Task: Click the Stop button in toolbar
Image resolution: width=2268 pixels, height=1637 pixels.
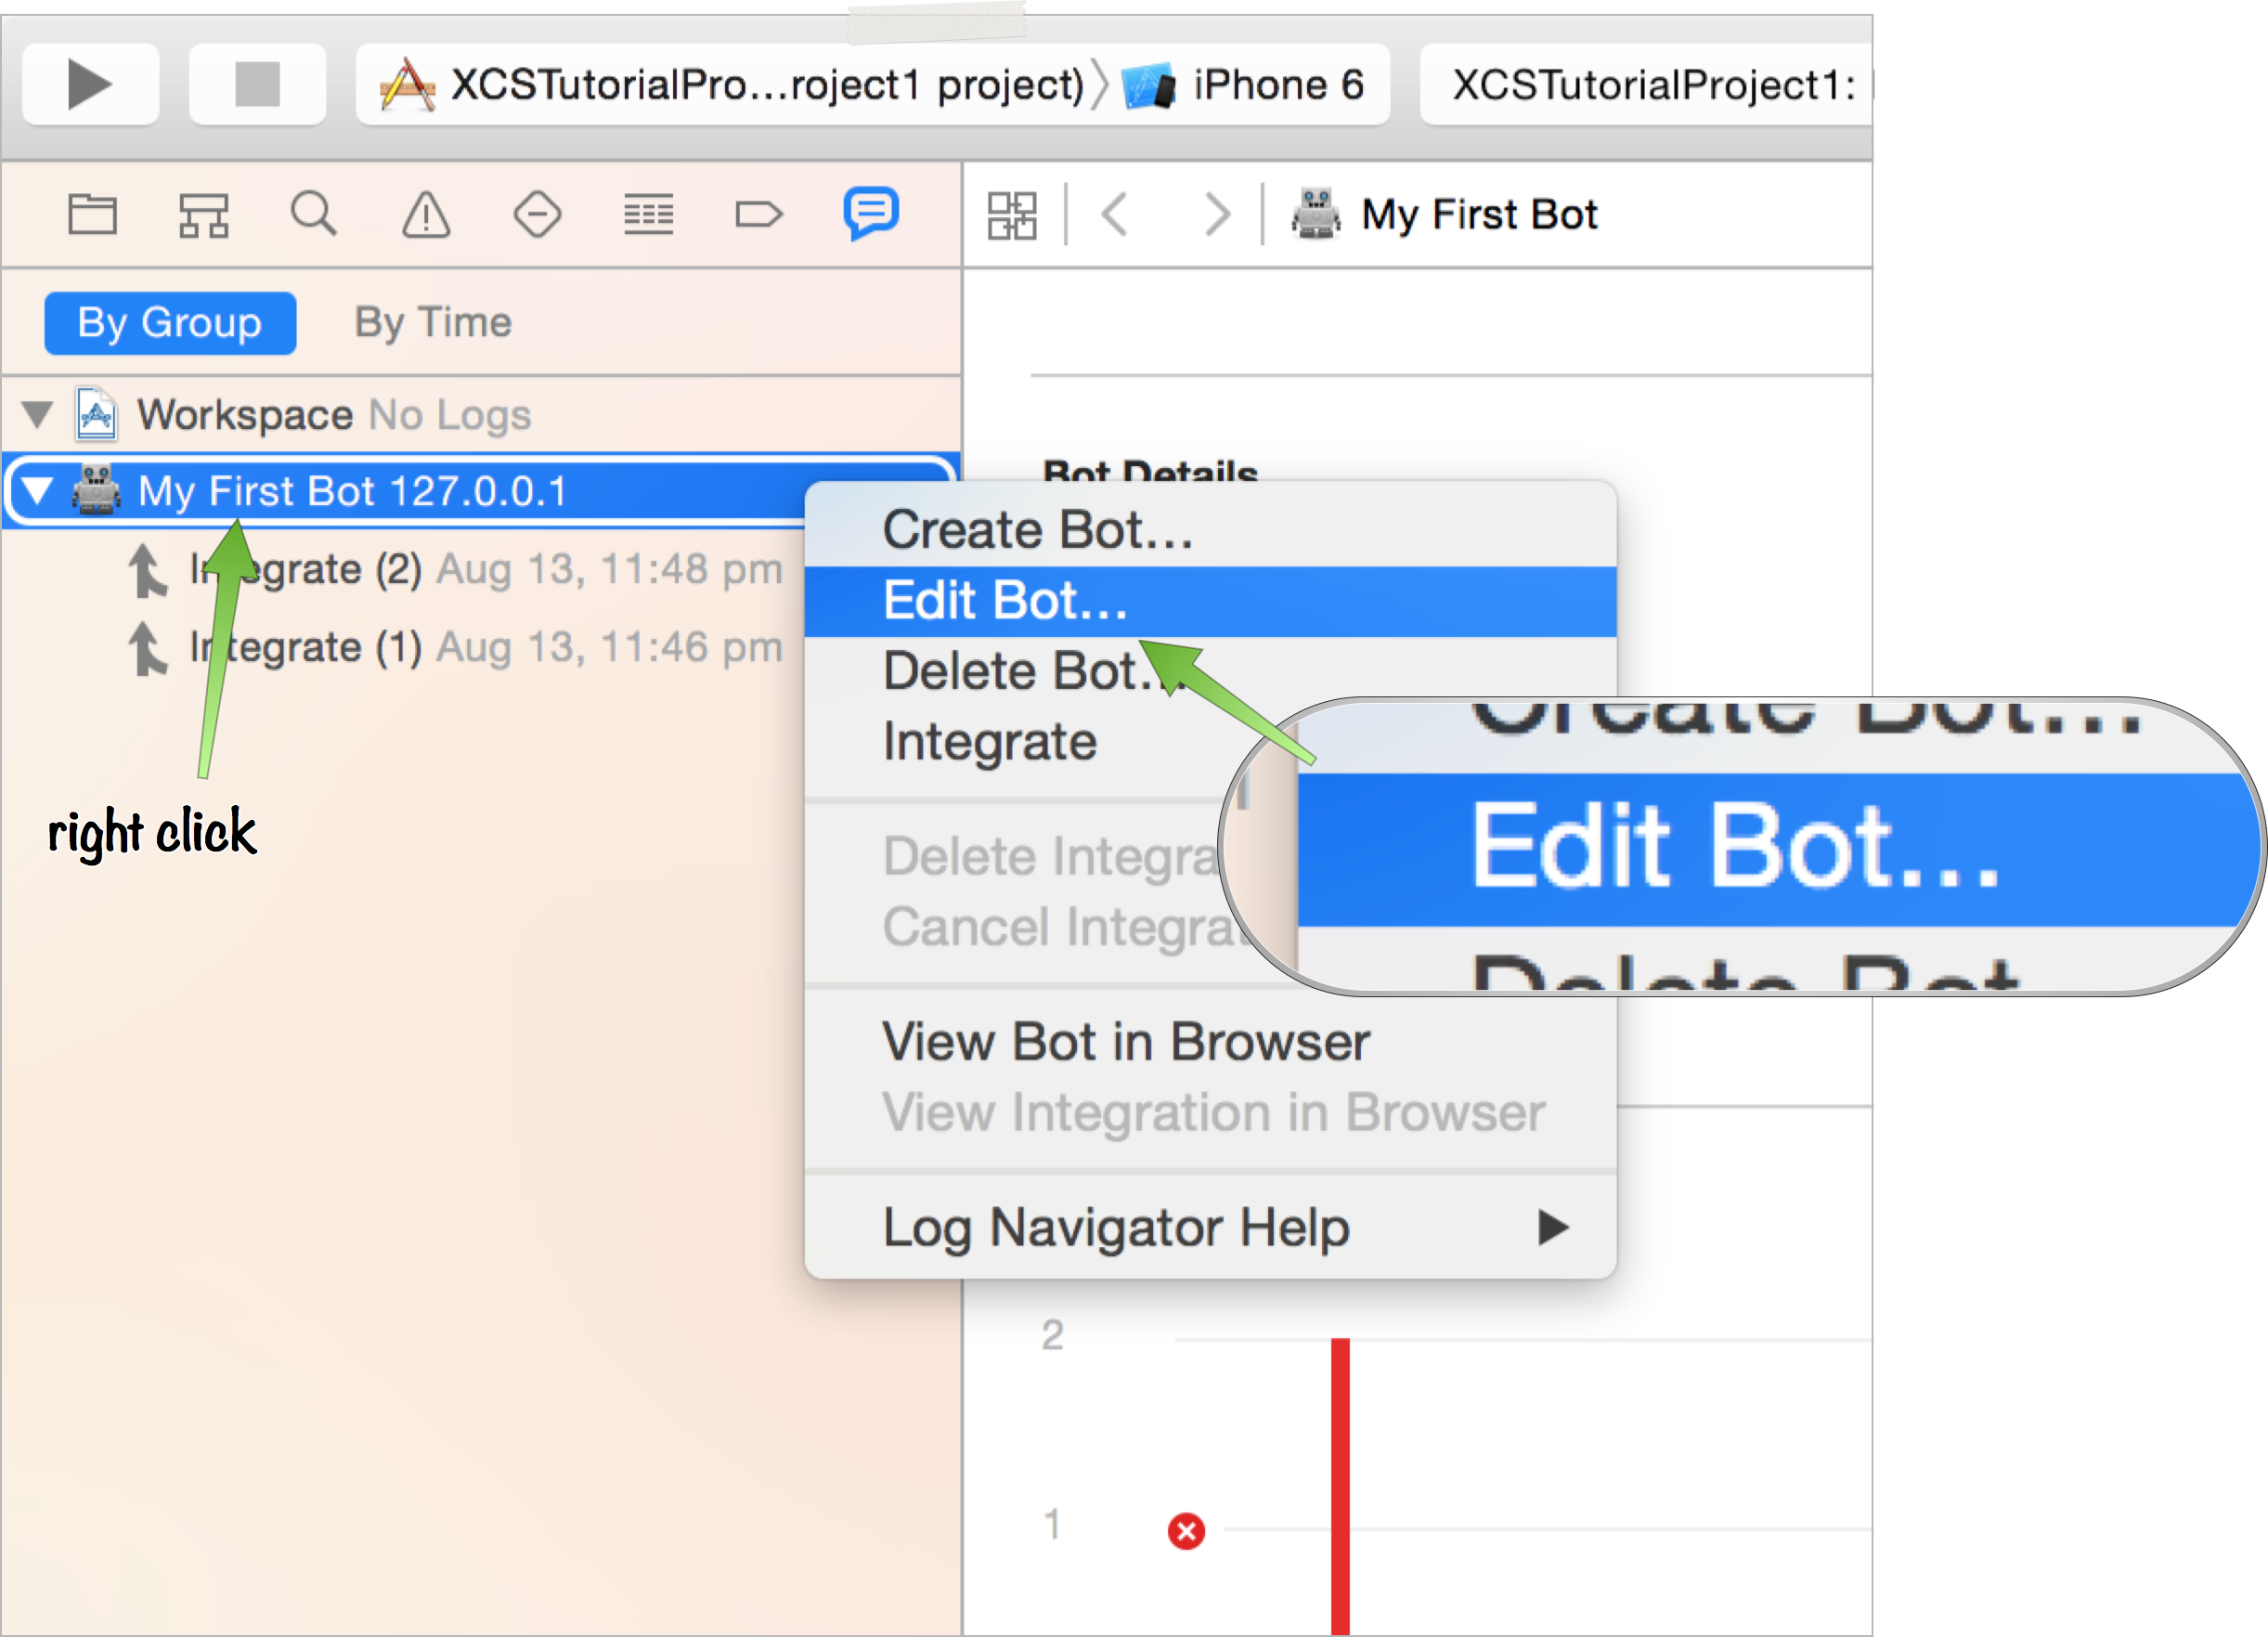Action: click(x=257, y=84)
